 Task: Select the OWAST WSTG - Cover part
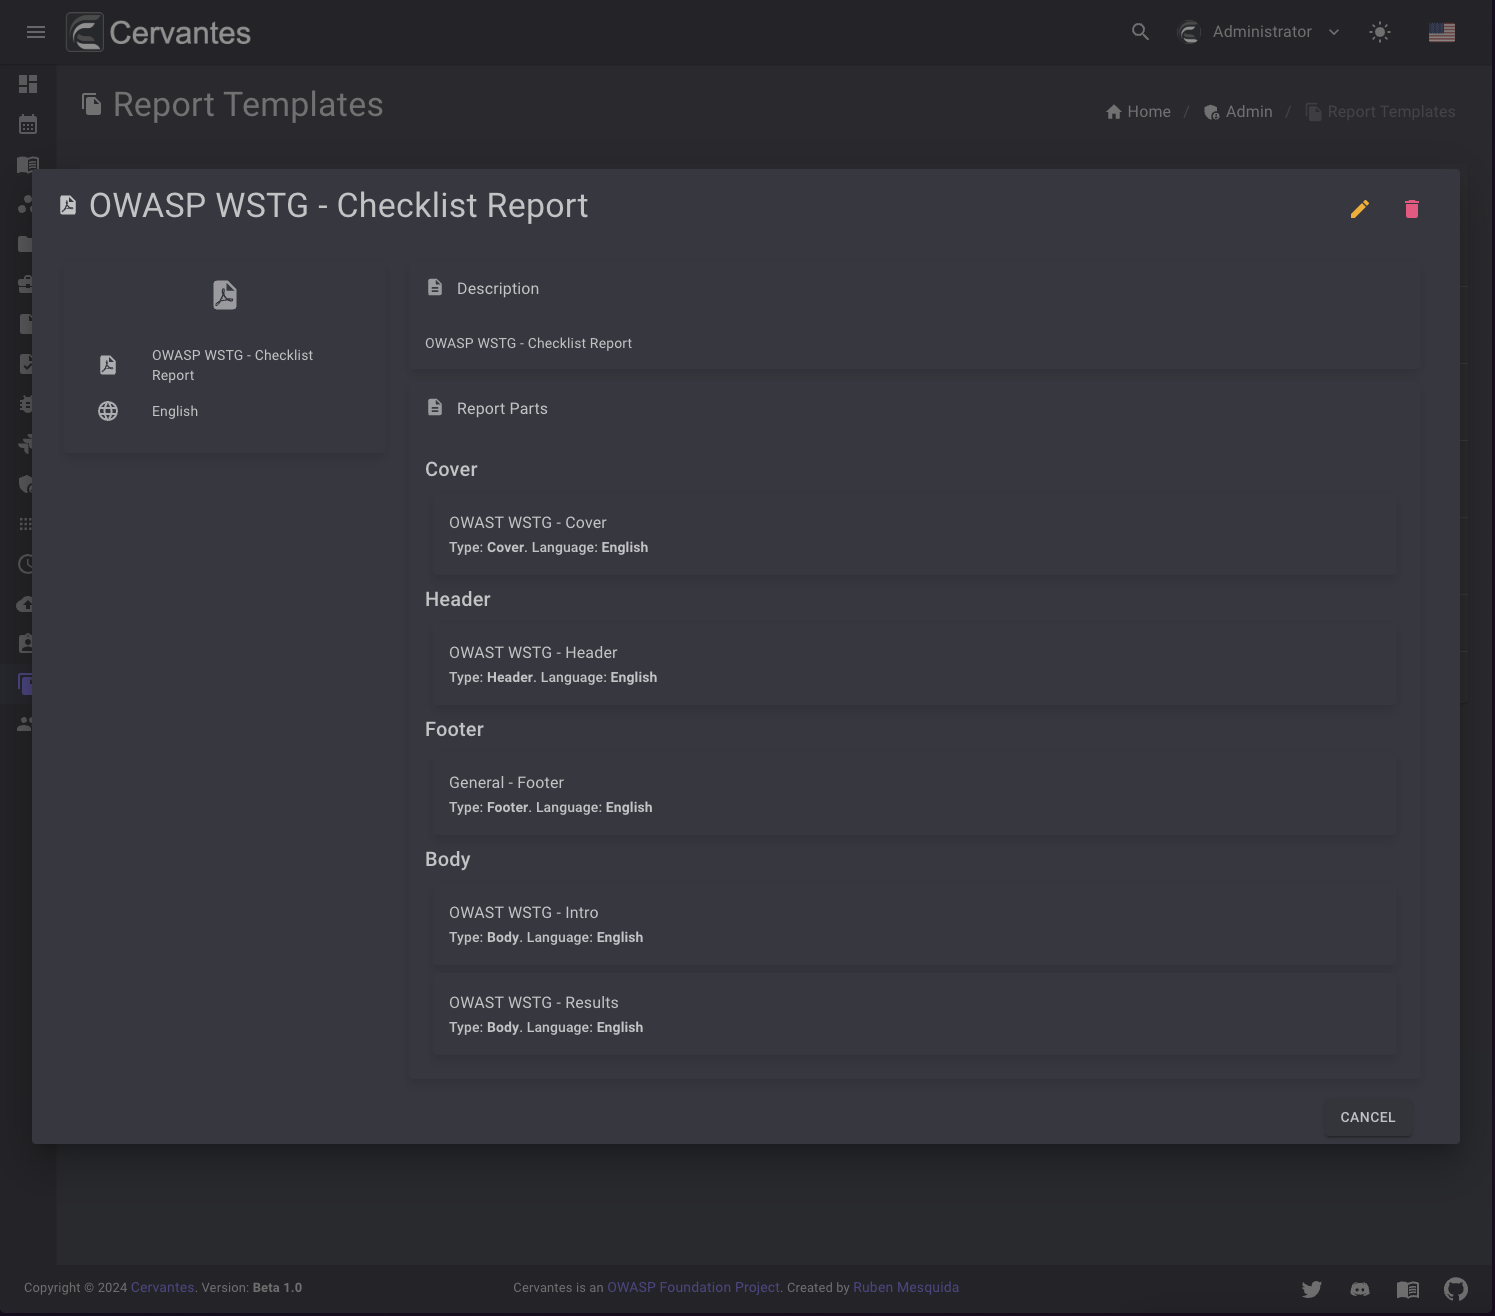(x=914, y=535)
